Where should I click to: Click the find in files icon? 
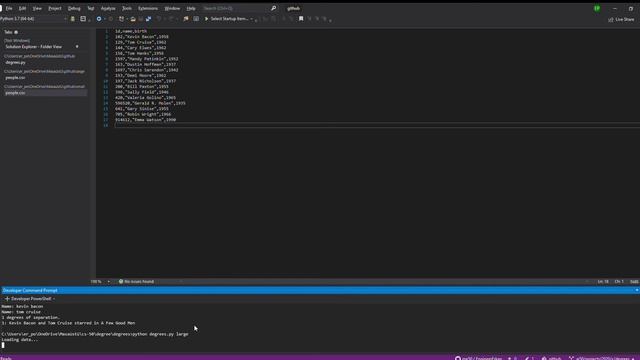[x=186, y=19]
